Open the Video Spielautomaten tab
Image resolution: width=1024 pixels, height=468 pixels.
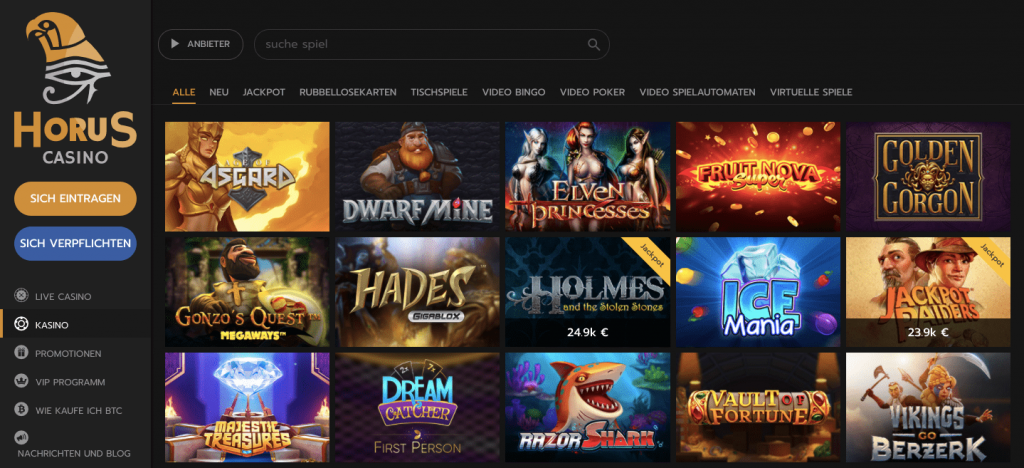point(697,92)
